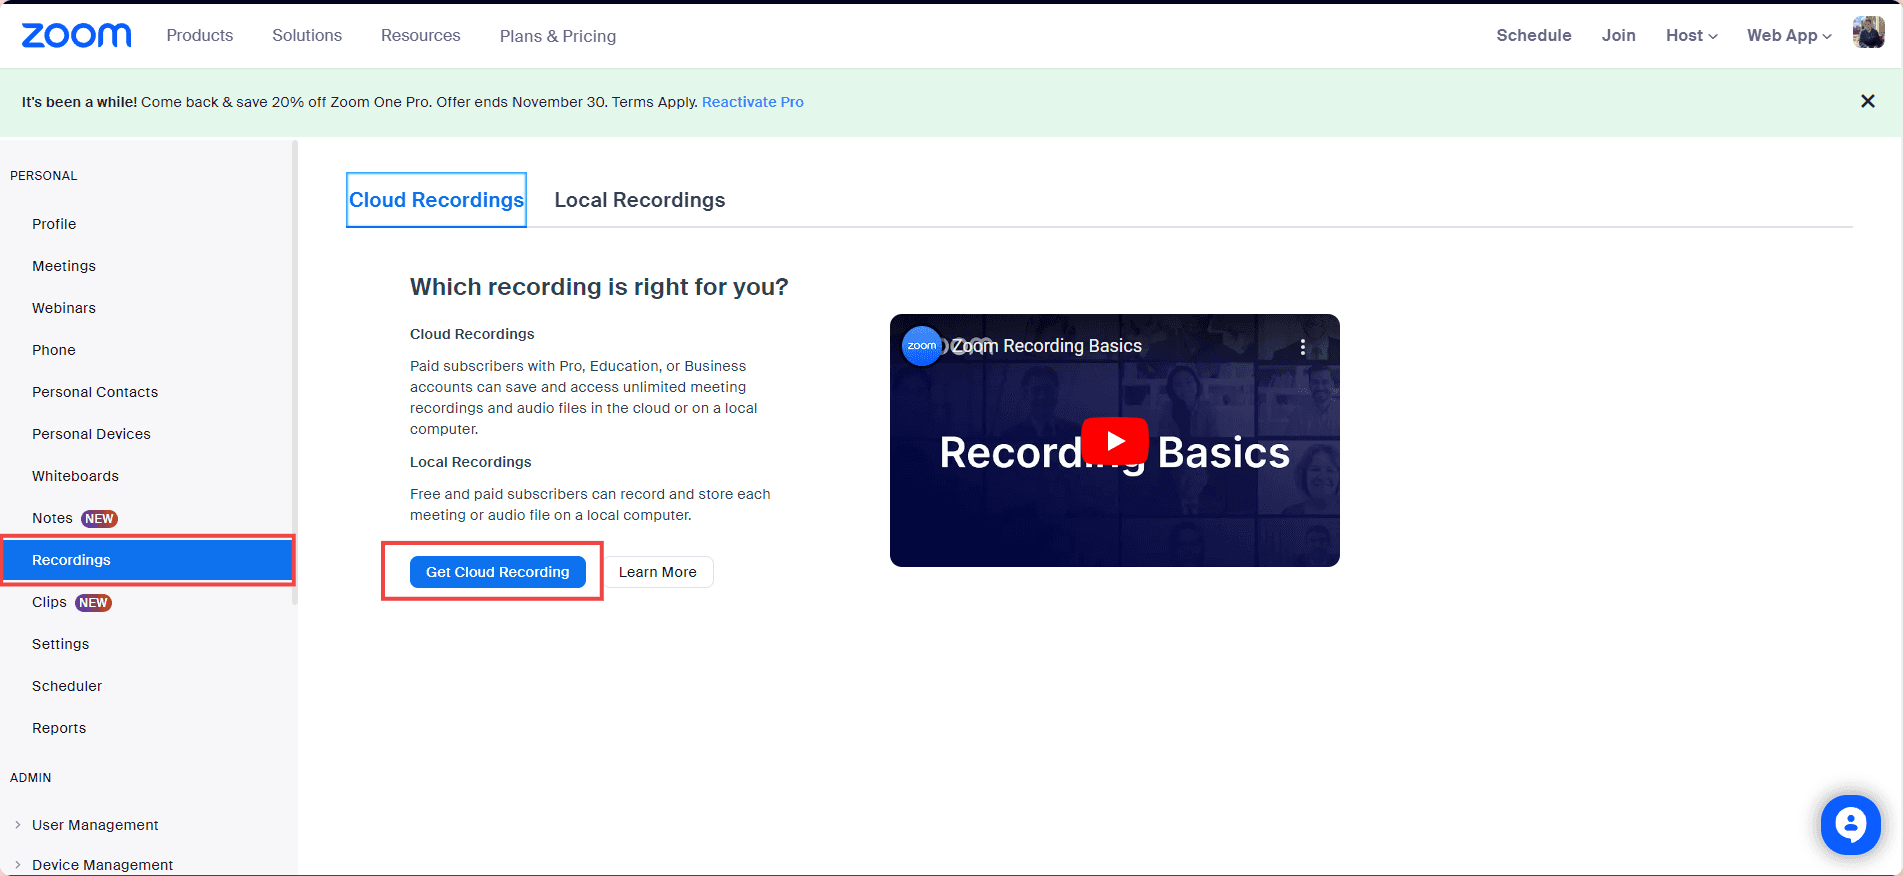The height and width of the screenshot is (876, 1903).
Task: Open Personal Devices in sidebar
Action: (91, 434)
